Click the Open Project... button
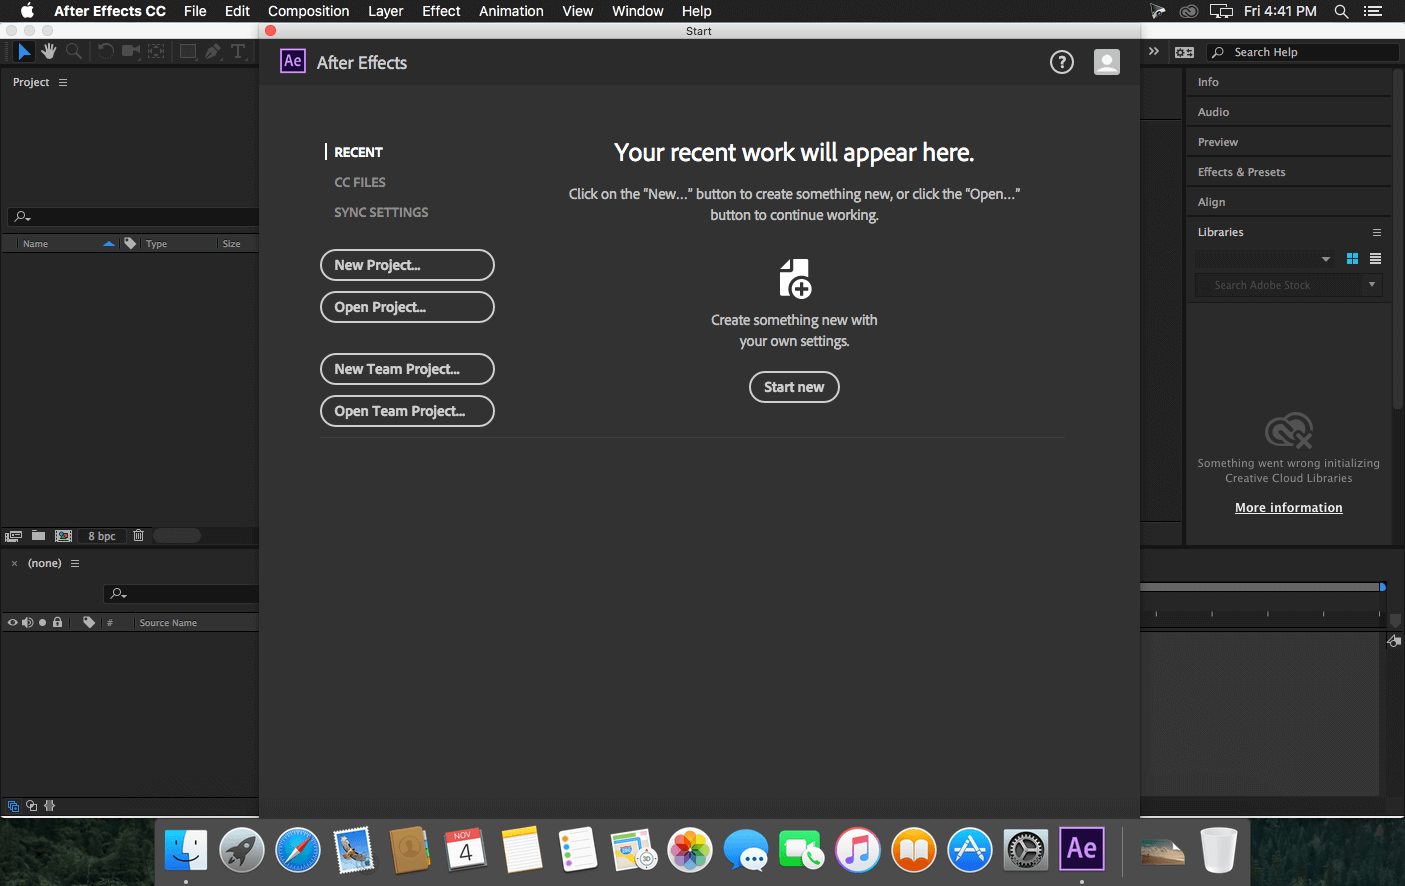Image resolution: width=1405 pixels, height=886 pixels. click(x=407, y=307)
